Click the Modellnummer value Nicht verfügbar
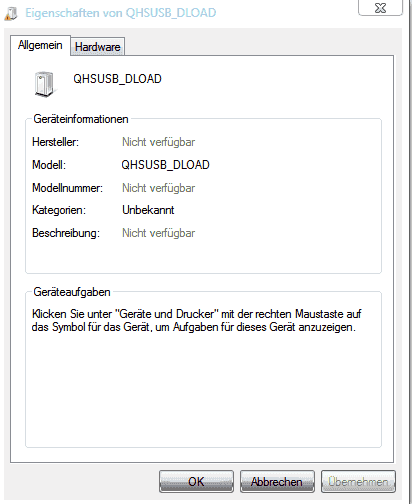This screenshot has height=504, width=412. click(158, 188)
